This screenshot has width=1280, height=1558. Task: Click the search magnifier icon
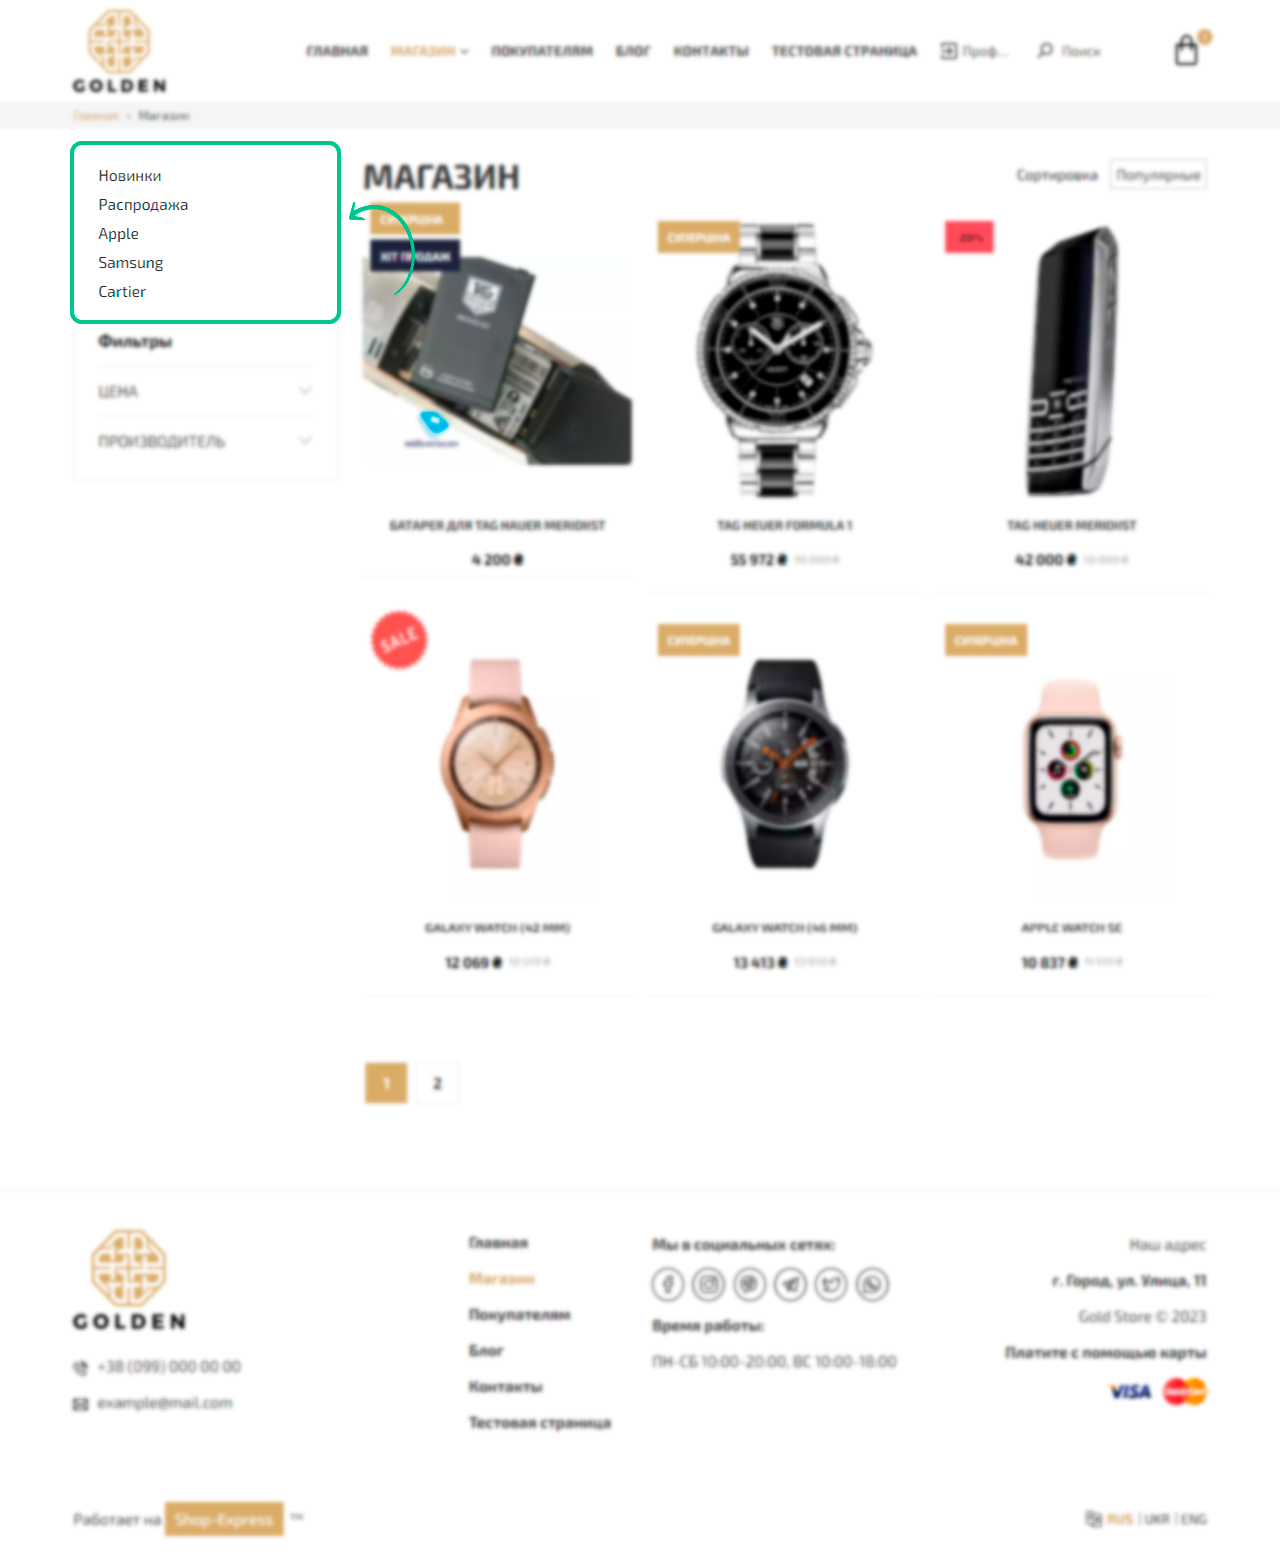[1045, 50]
